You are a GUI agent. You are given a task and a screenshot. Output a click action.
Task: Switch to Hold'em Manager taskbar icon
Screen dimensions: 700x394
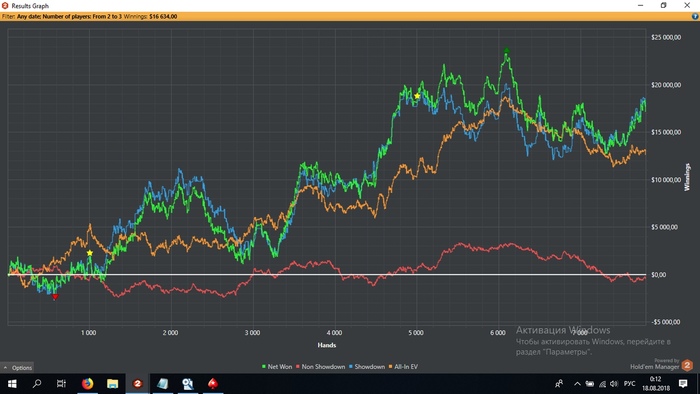(x=138, y=384)
